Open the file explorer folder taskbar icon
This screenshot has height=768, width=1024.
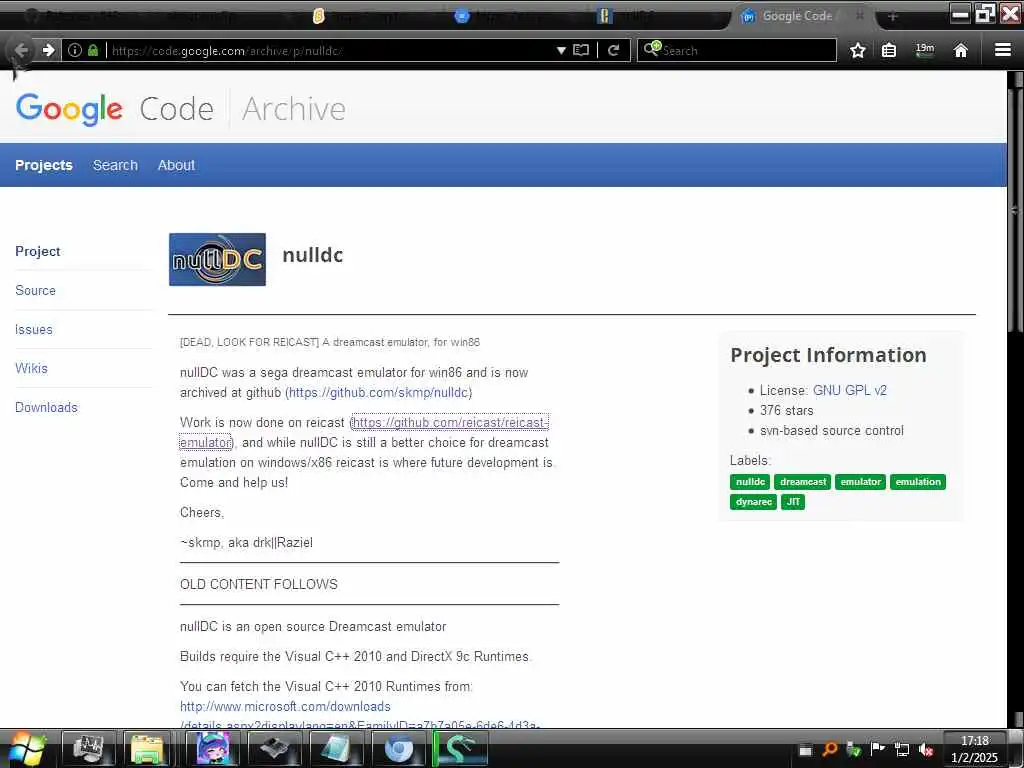[148, 748]
